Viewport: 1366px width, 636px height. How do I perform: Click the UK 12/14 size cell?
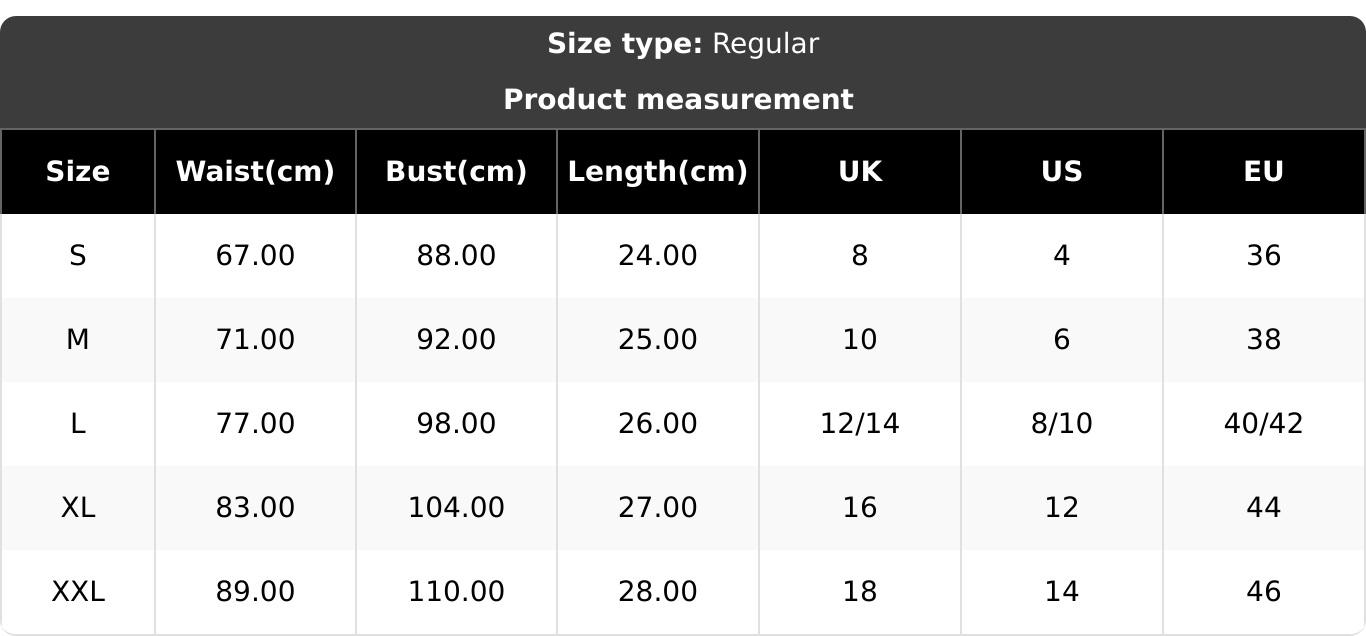tap(860, 424)
